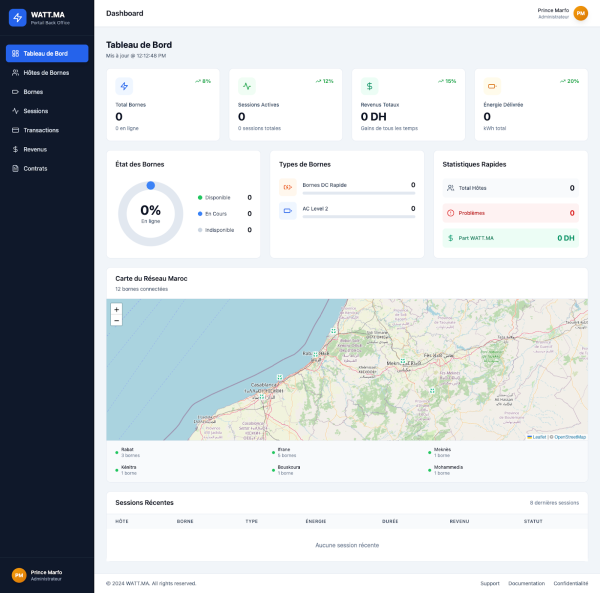This screenshot has width=600, height=593.
Task: Click the Problèmes alert icon
Action: [450, 213]
